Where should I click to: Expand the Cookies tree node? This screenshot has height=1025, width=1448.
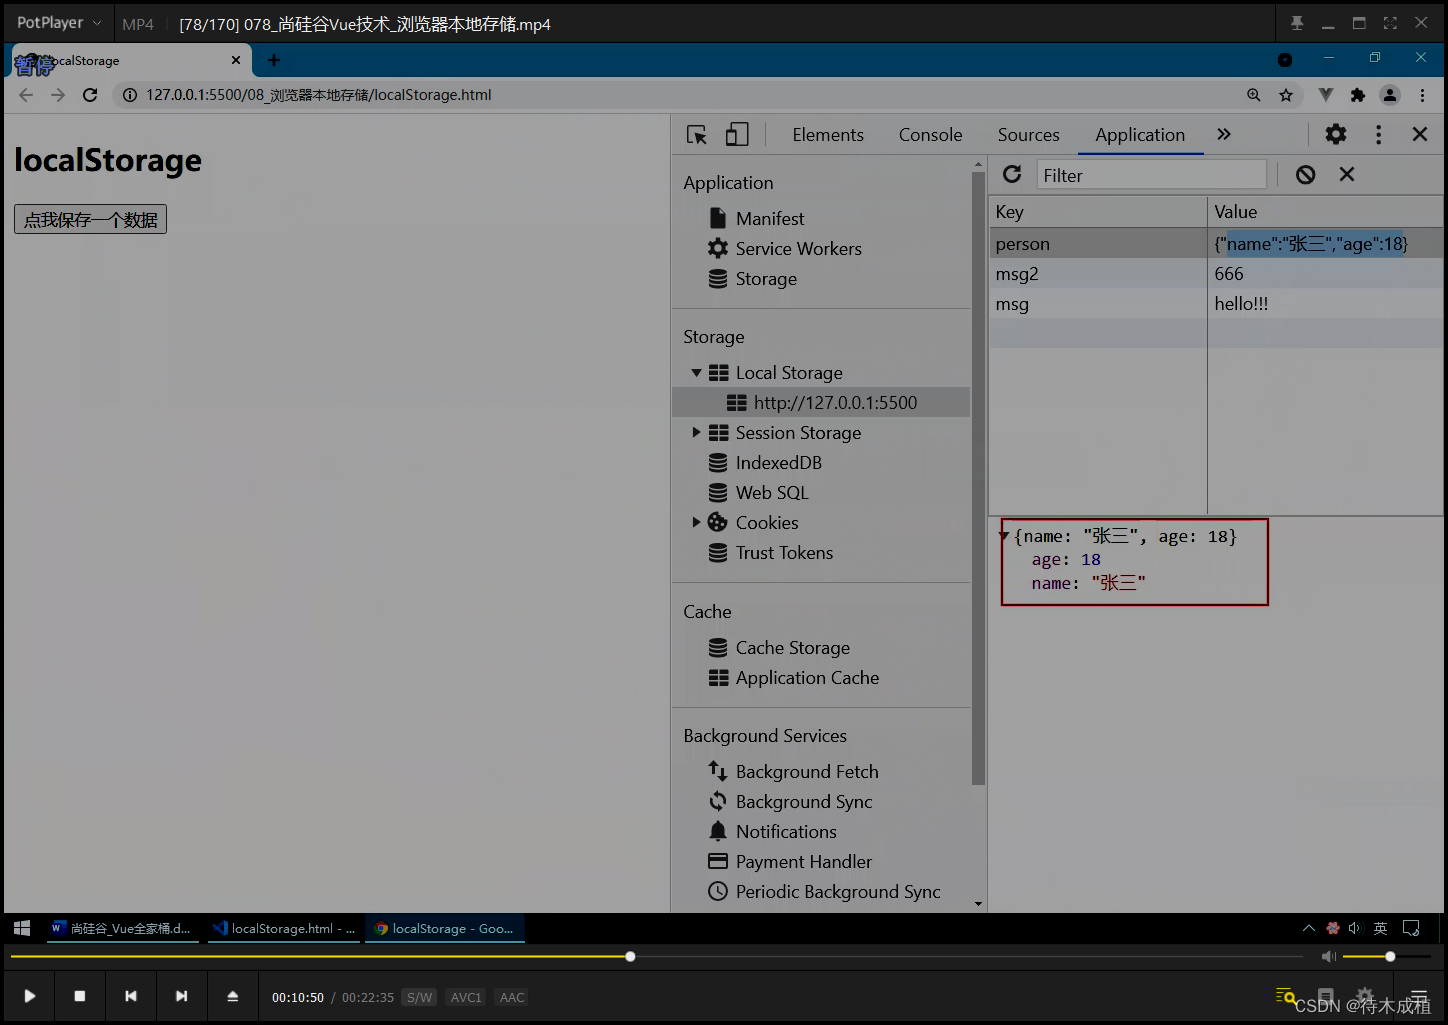(696, 522)
